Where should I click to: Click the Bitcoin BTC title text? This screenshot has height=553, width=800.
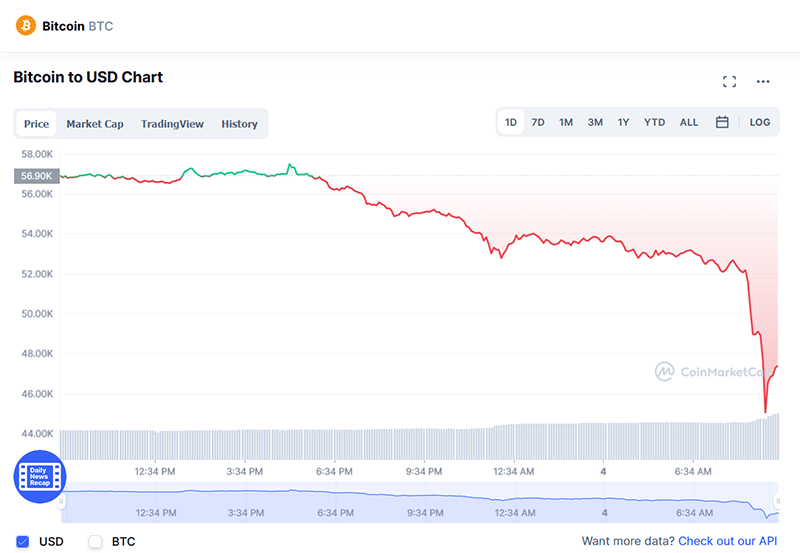coord(78,26)
